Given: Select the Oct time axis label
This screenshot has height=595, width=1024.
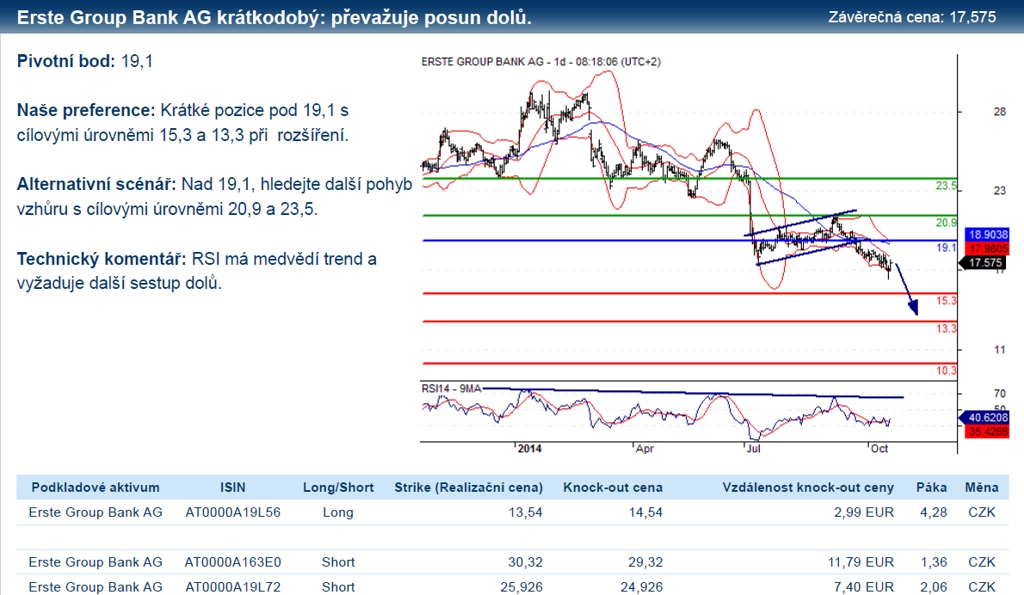Looking at the screenshot, I should 880,449.
